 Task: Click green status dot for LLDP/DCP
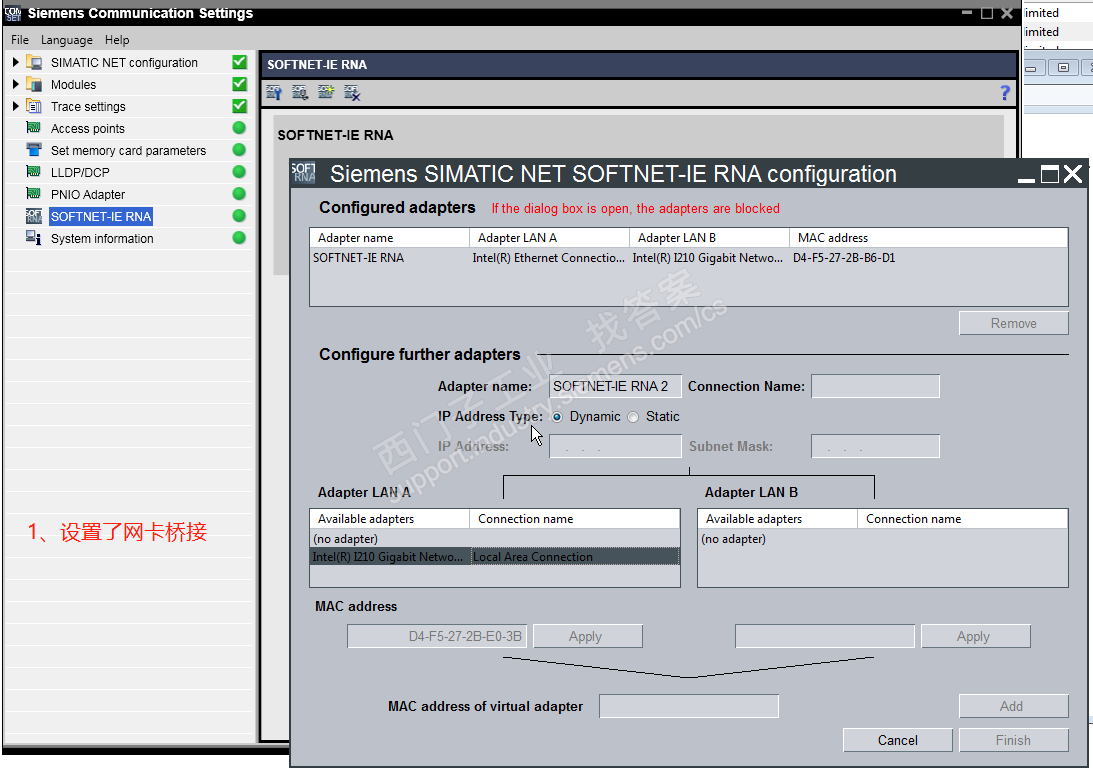(x=239, y=172)
